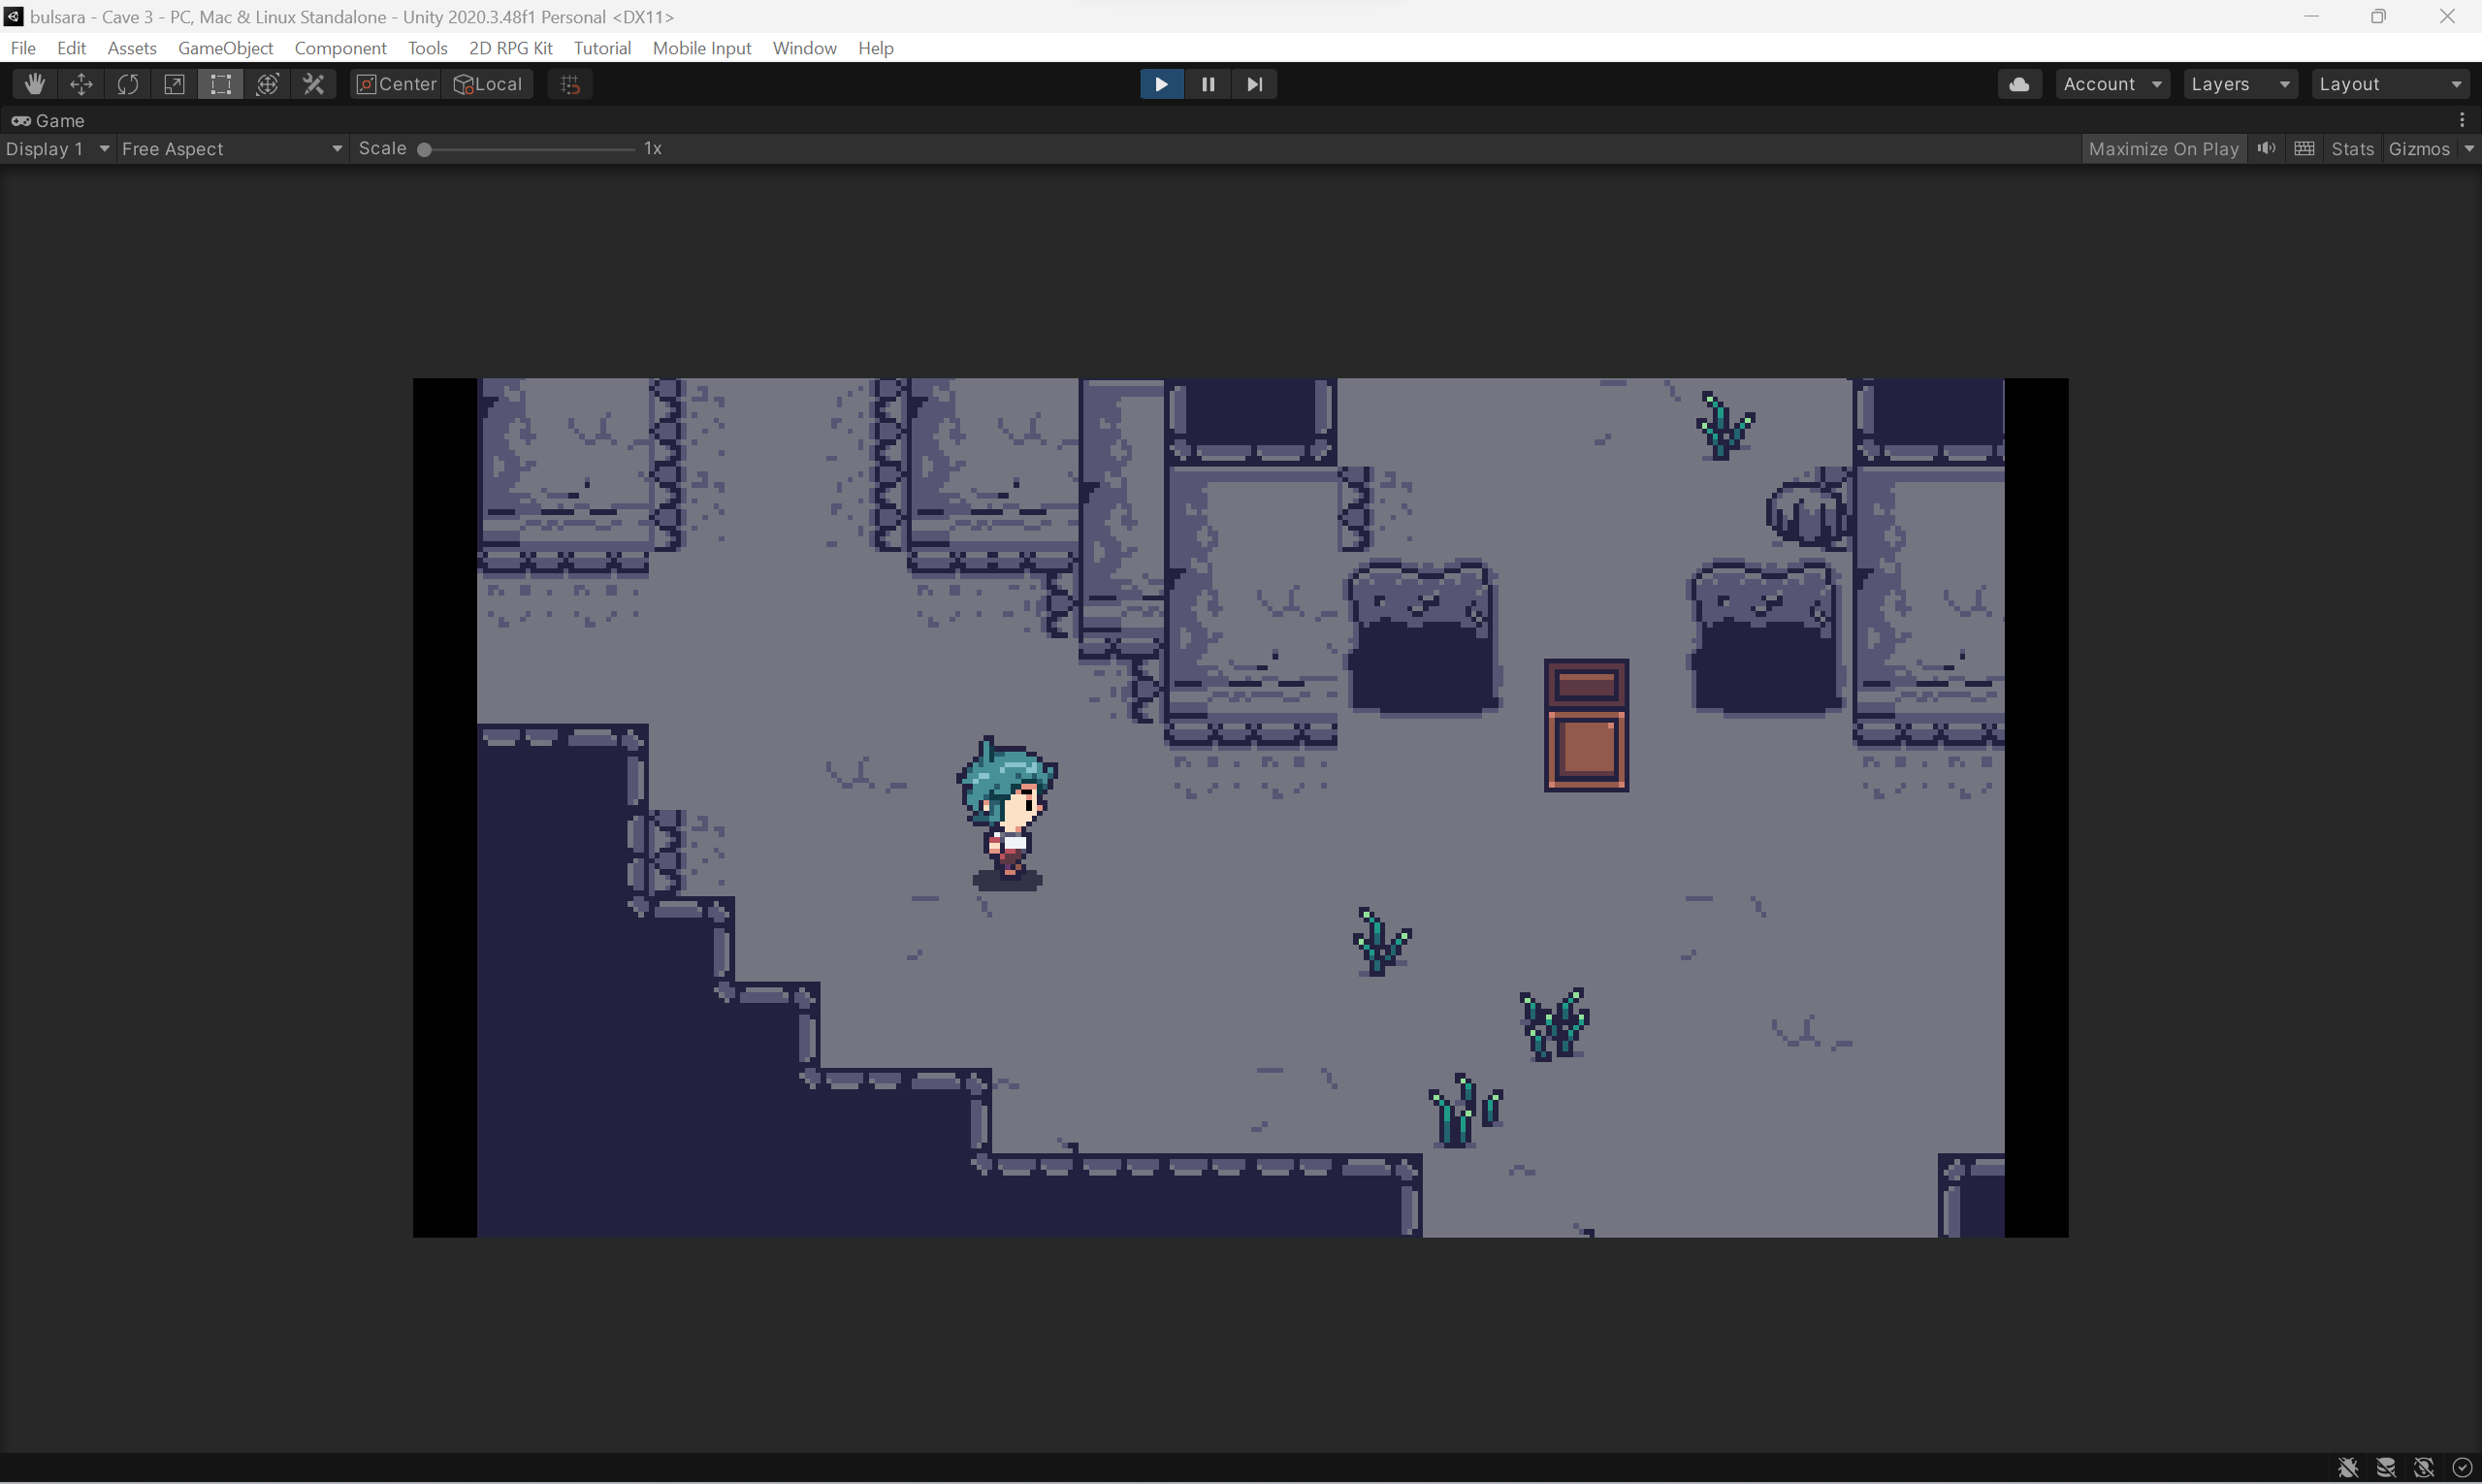The image size is (2482, 1484).
Task: Toggle Play mode
Action: 1161,84
